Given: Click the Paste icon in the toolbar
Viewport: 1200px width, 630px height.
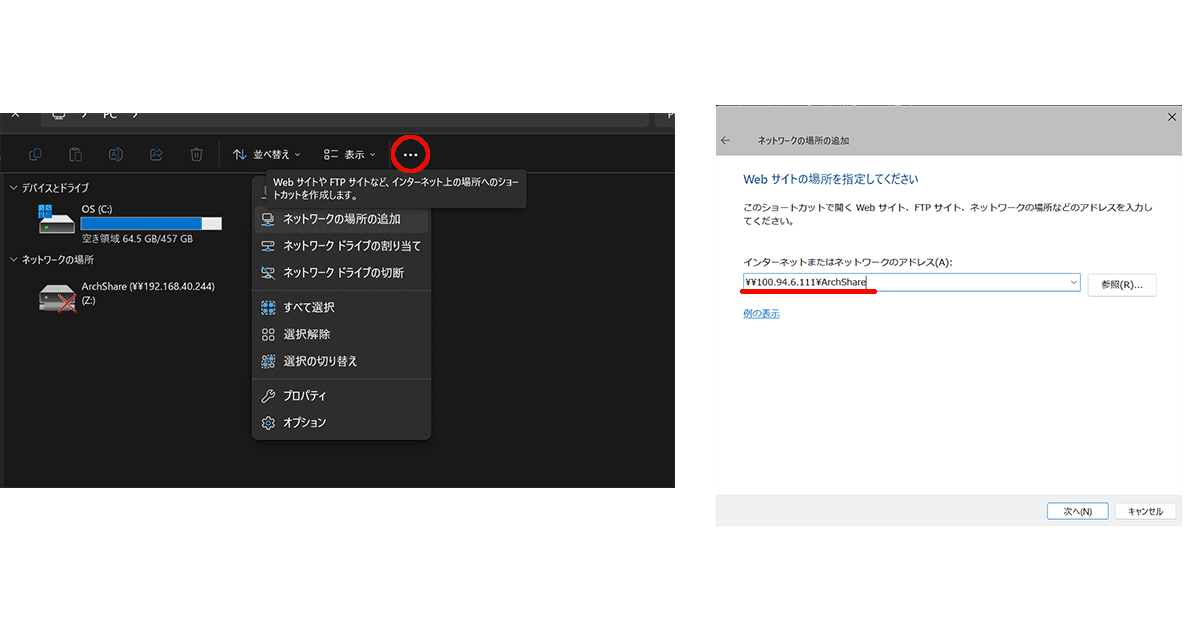Looking at the screenshot, I should pyautogui.click(x=75, y=154).
